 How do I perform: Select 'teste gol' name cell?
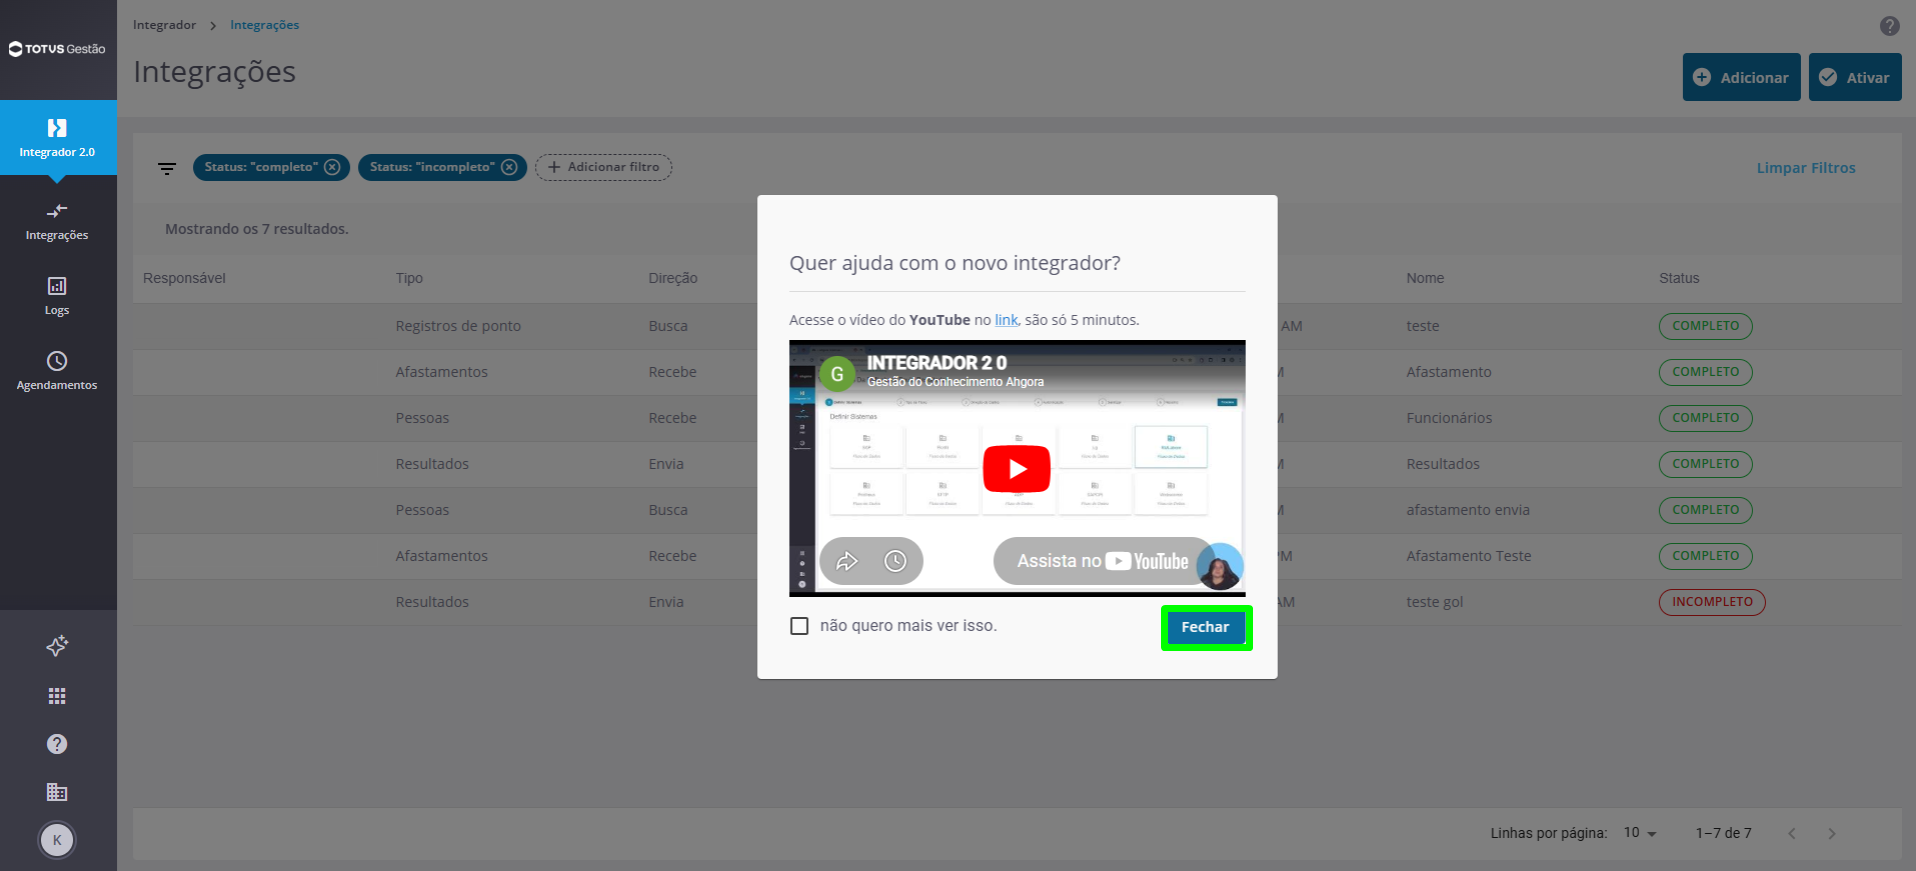coord(1434,602)
